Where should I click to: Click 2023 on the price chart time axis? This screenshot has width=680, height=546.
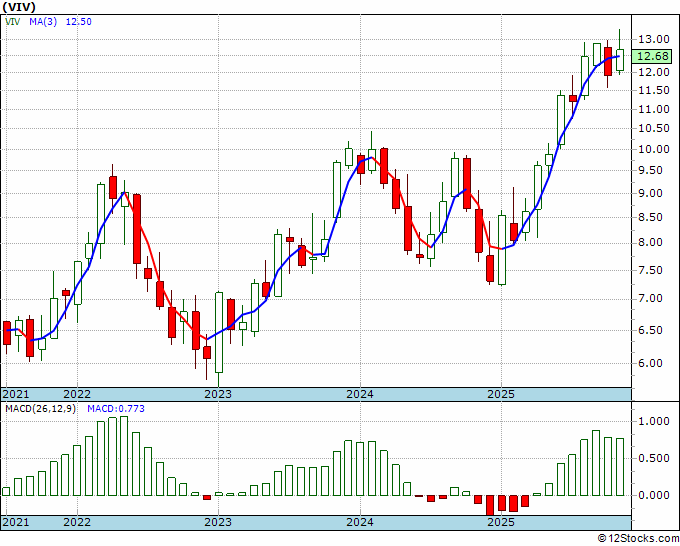click(218, 394)
